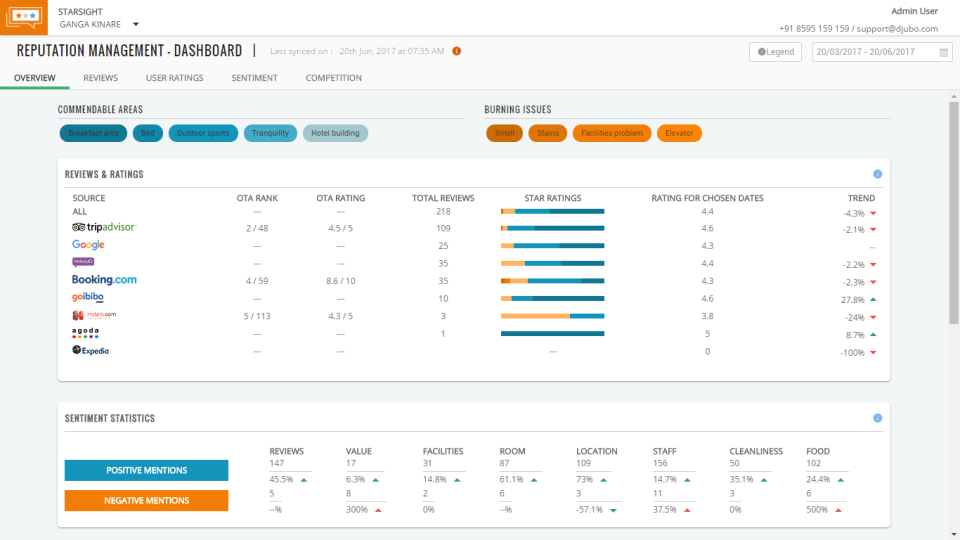Viewport: 960px width, 540px height.
Task: Open the calendar icon in date field
Action: point(943,52)
